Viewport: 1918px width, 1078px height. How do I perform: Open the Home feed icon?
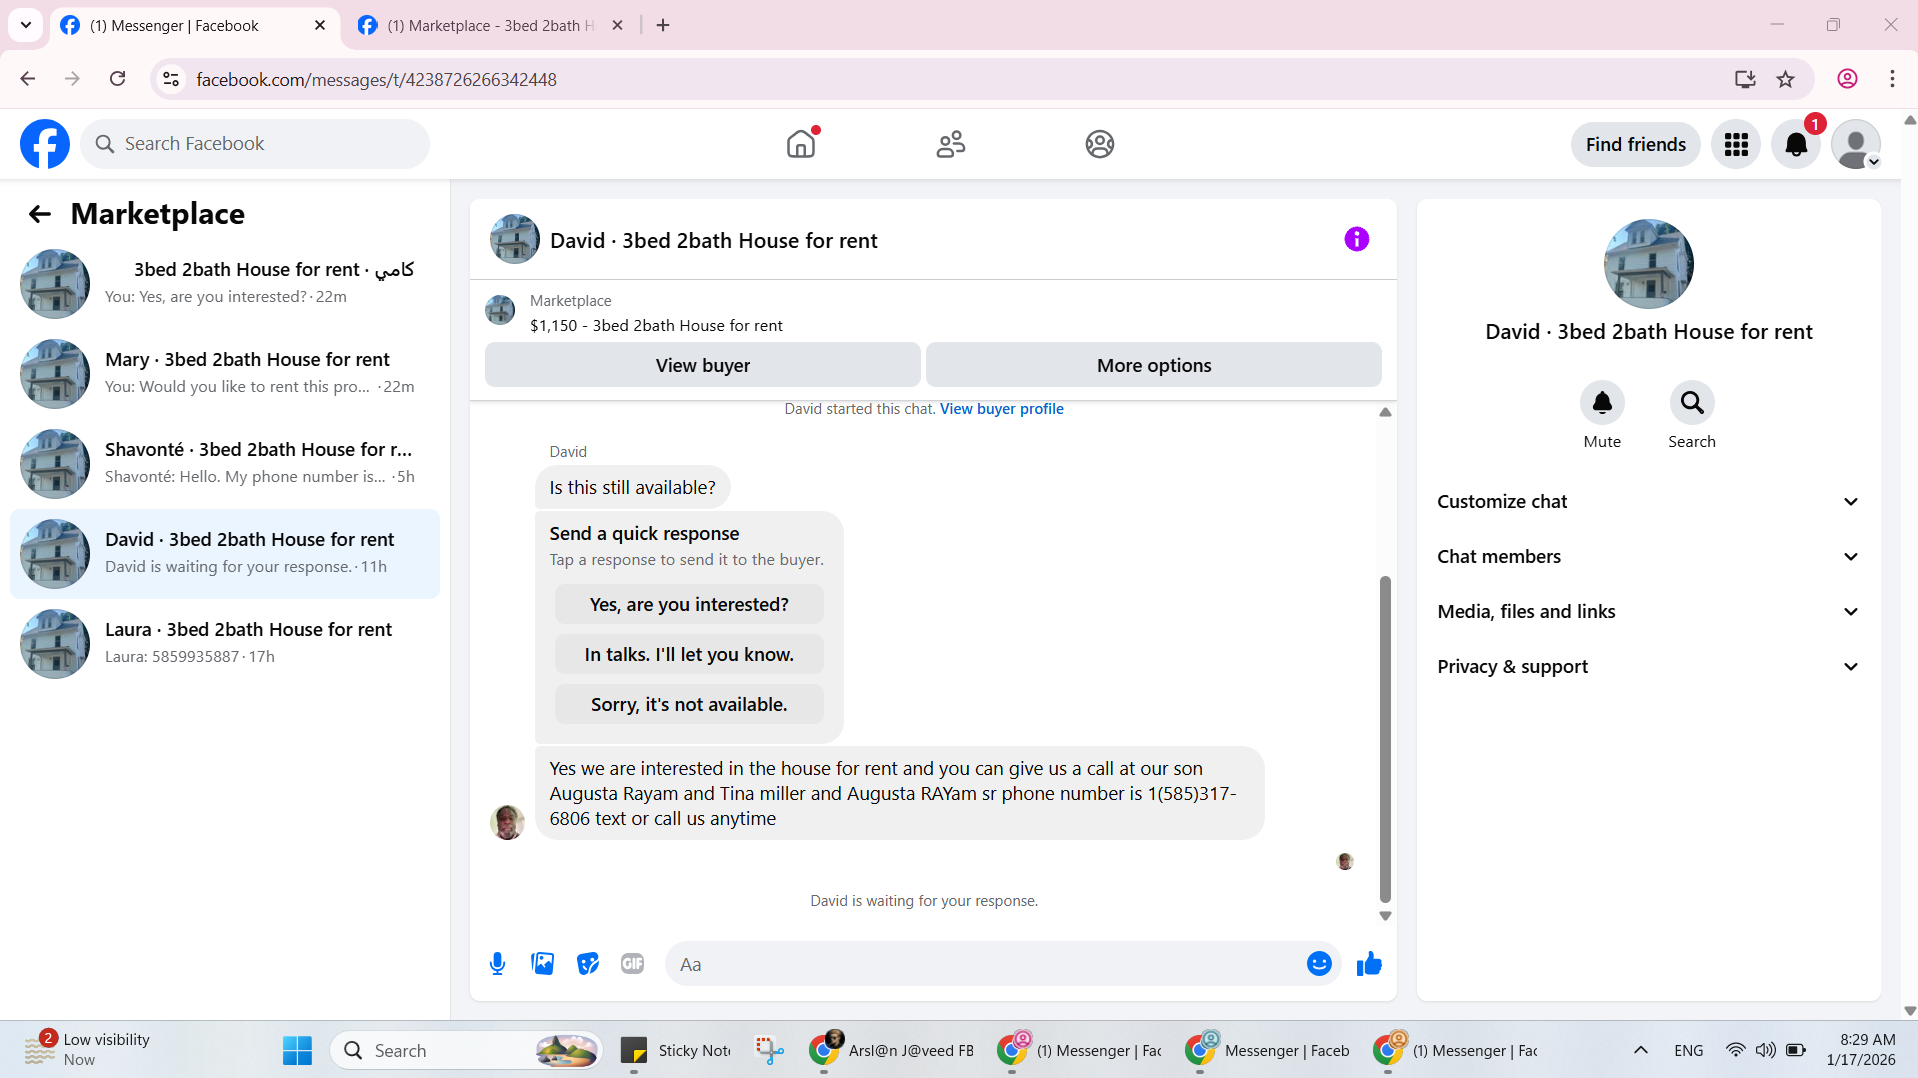801,144
